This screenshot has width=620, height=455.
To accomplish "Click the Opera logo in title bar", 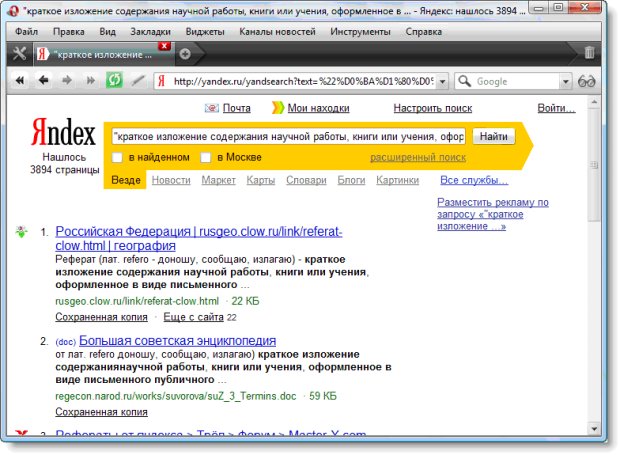I will pyautogui.click(x=13, y=11).
